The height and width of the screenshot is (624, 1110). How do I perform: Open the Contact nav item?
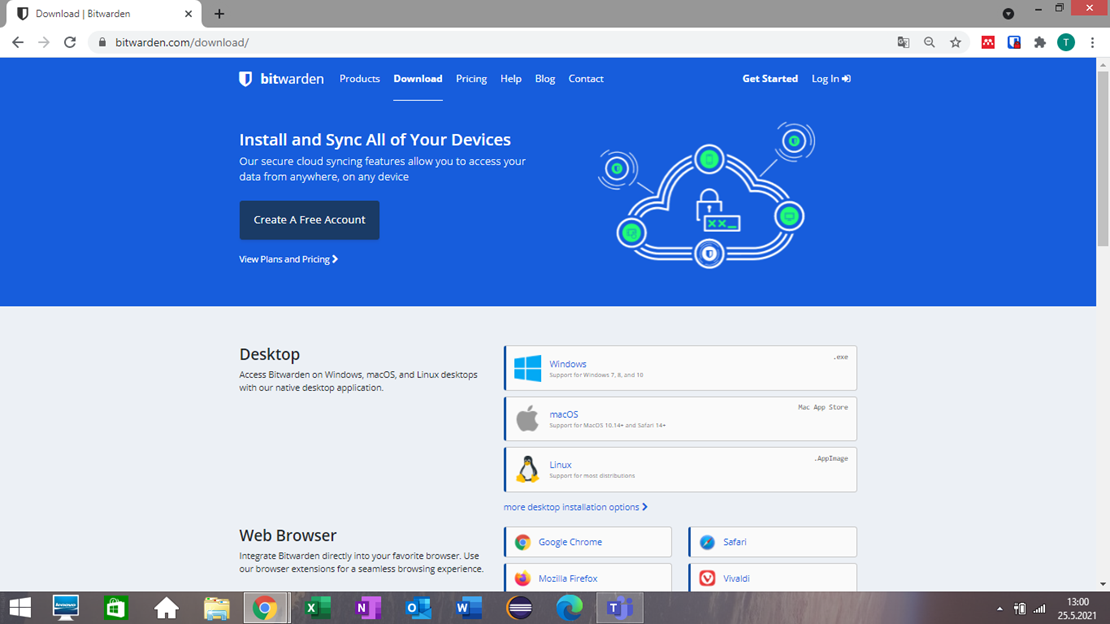pos(585,79)
